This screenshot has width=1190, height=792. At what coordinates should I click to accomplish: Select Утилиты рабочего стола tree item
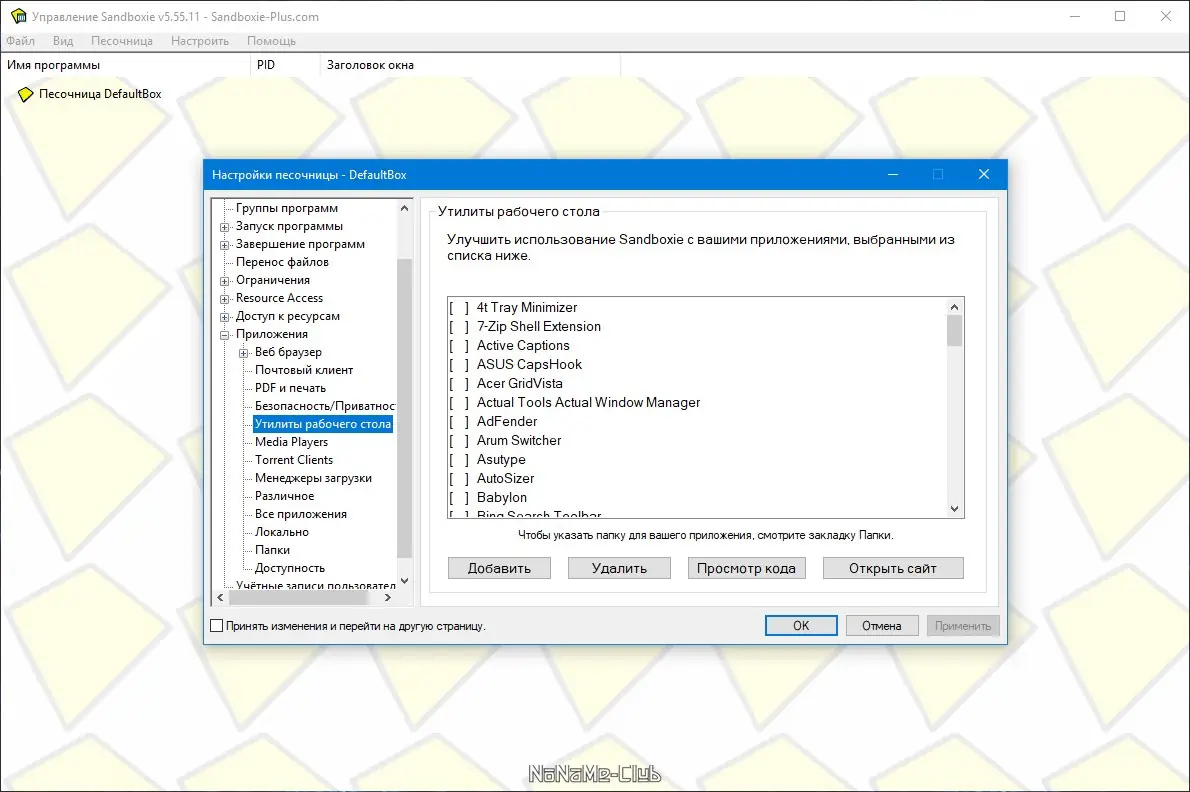(323, 424)
